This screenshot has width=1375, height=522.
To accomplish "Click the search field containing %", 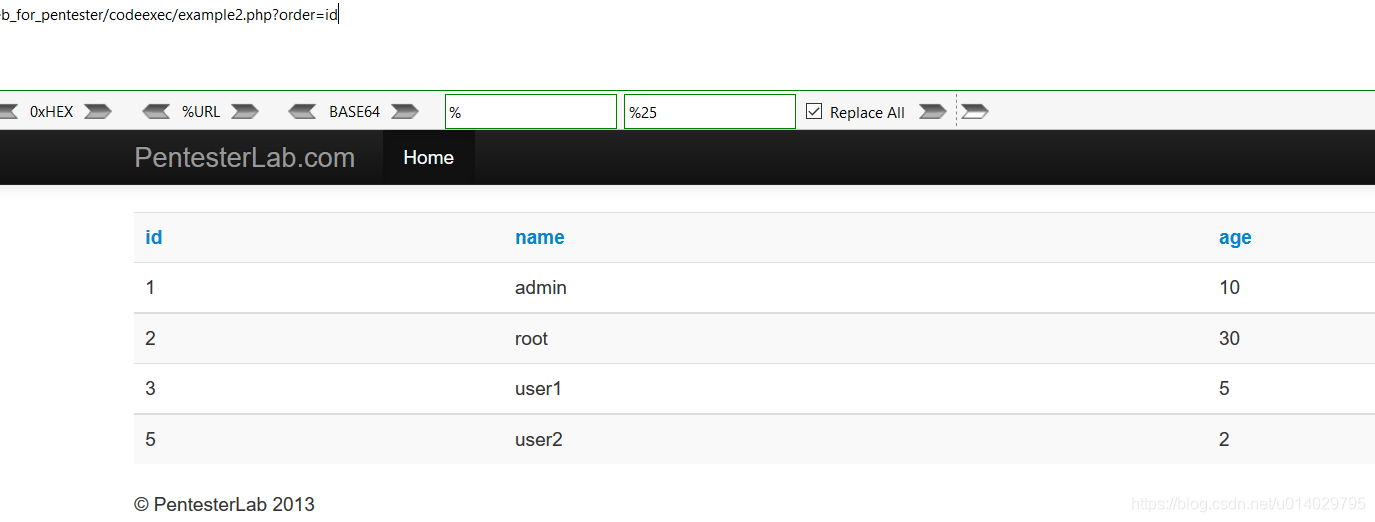I will (x=531, y=112).
